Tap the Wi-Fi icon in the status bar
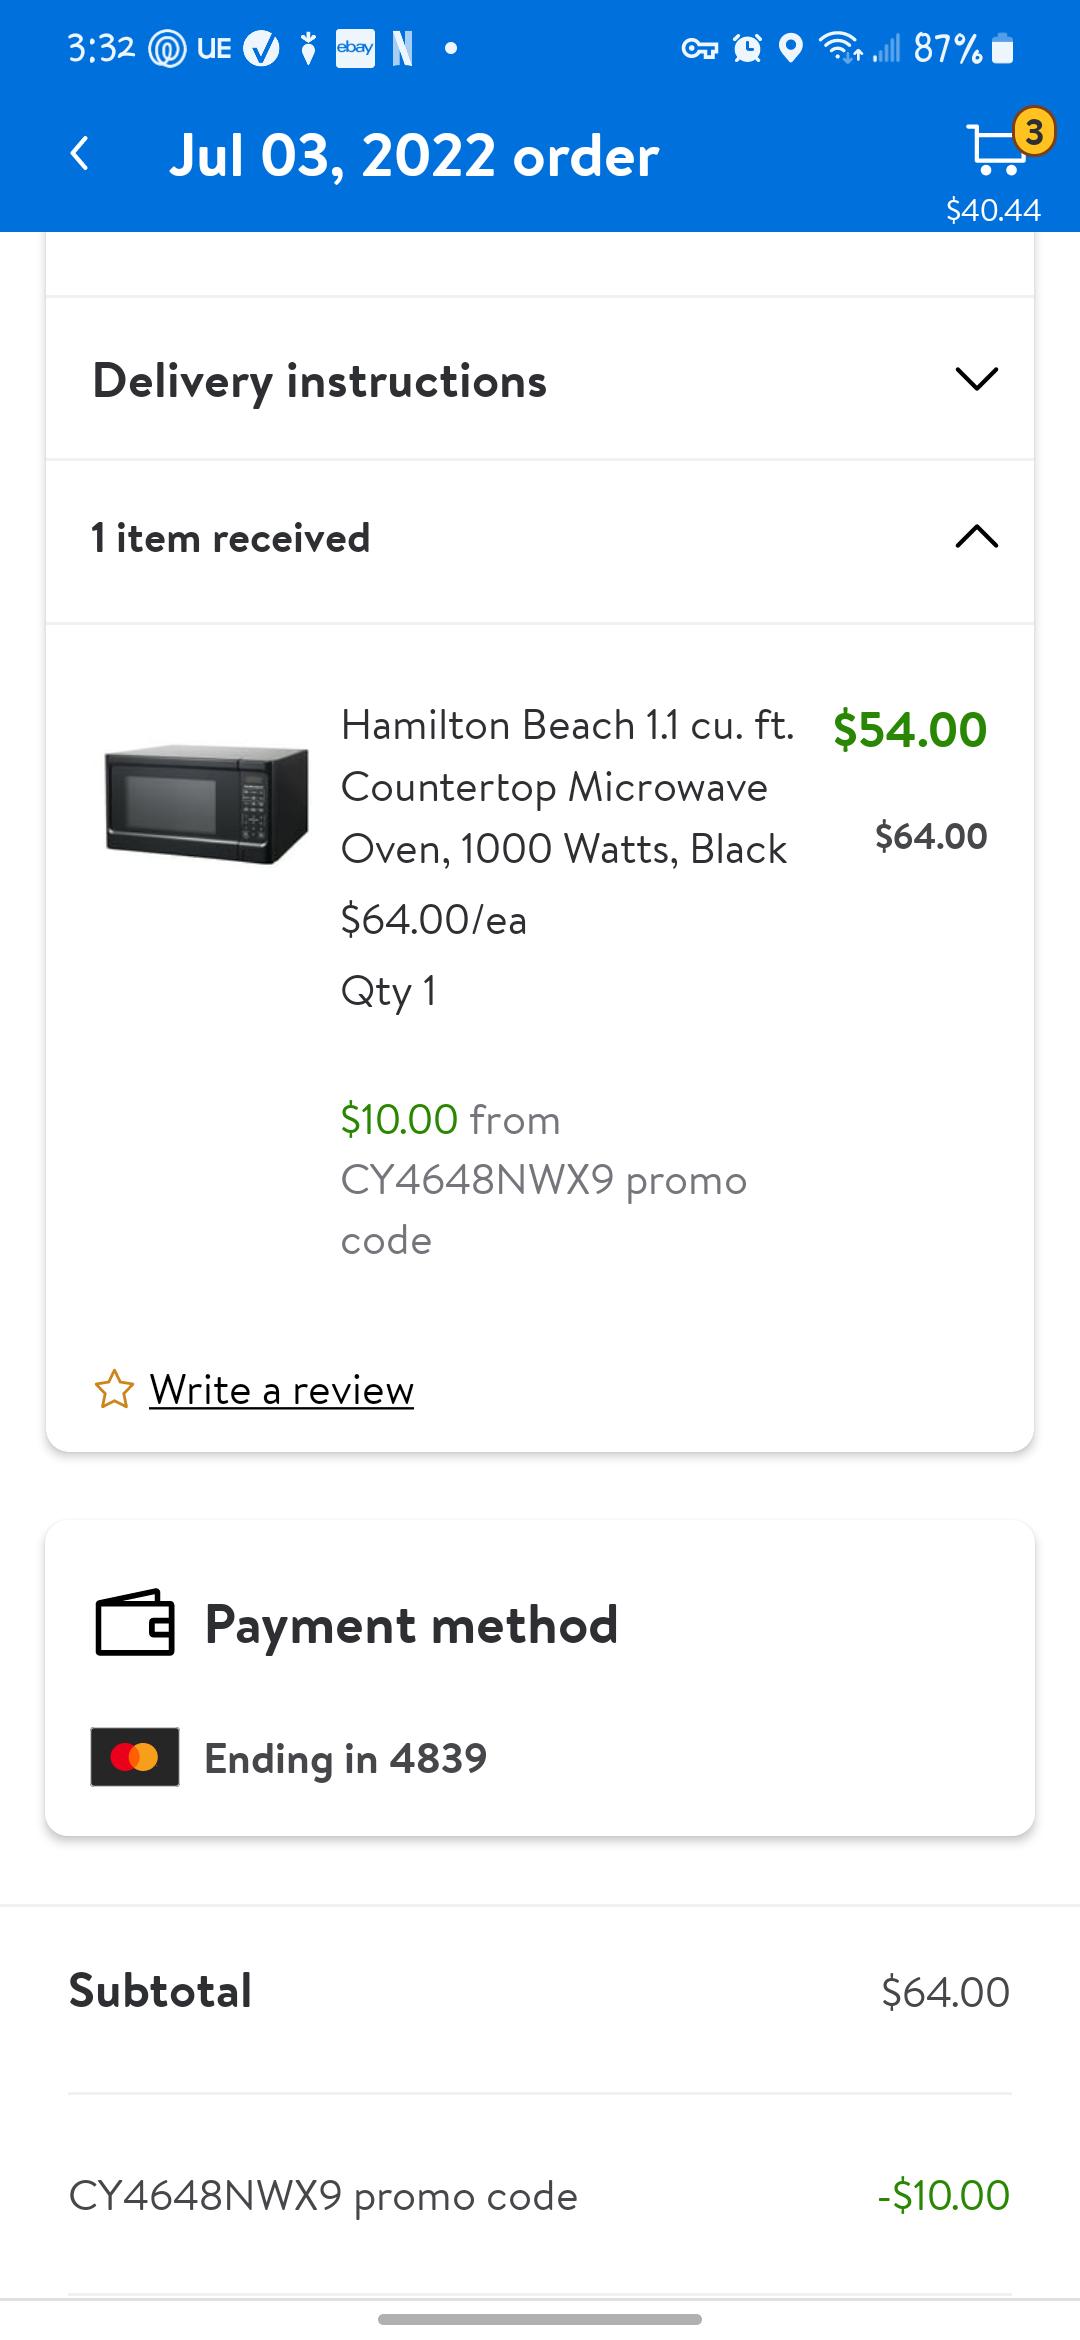The height and width of the screenshot is (2340, 1080). [836, 46]
